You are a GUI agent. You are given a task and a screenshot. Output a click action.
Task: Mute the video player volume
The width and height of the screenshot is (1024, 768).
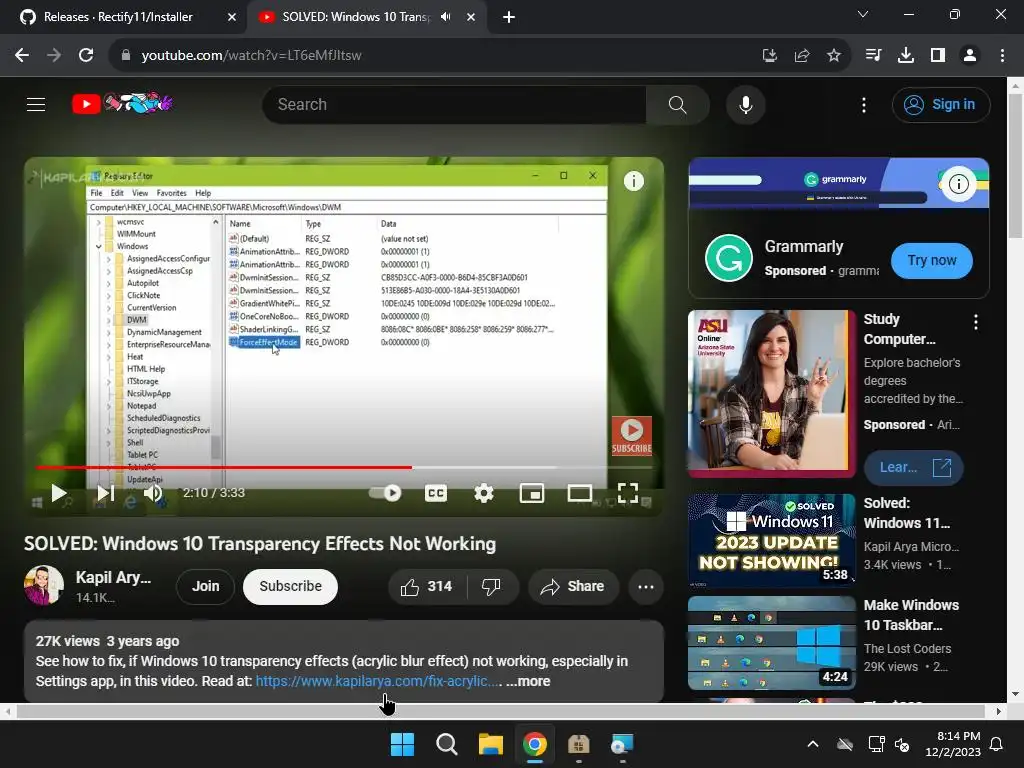point(153,493)
